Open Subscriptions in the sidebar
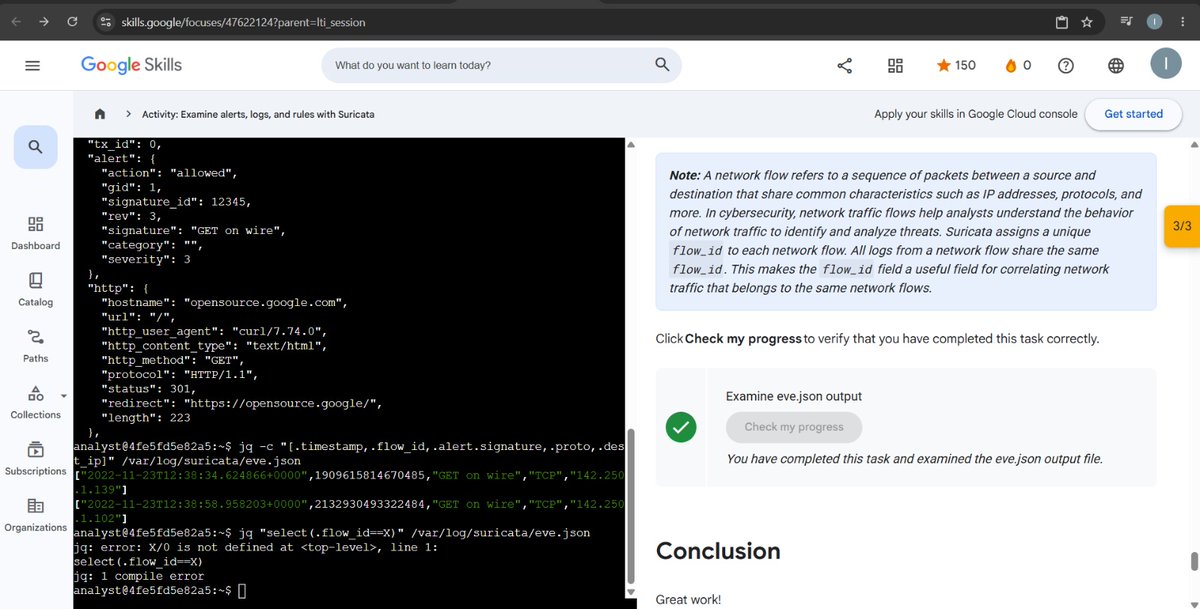Screen dimensions: 1200x609 [x=35, y=458]
